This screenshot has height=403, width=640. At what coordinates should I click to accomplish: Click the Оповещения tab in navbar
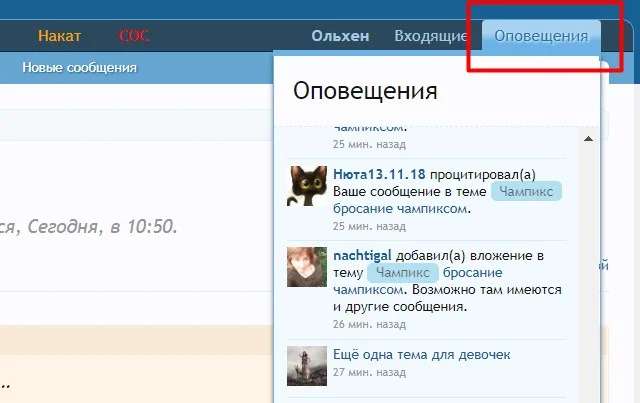pos(541,36)
